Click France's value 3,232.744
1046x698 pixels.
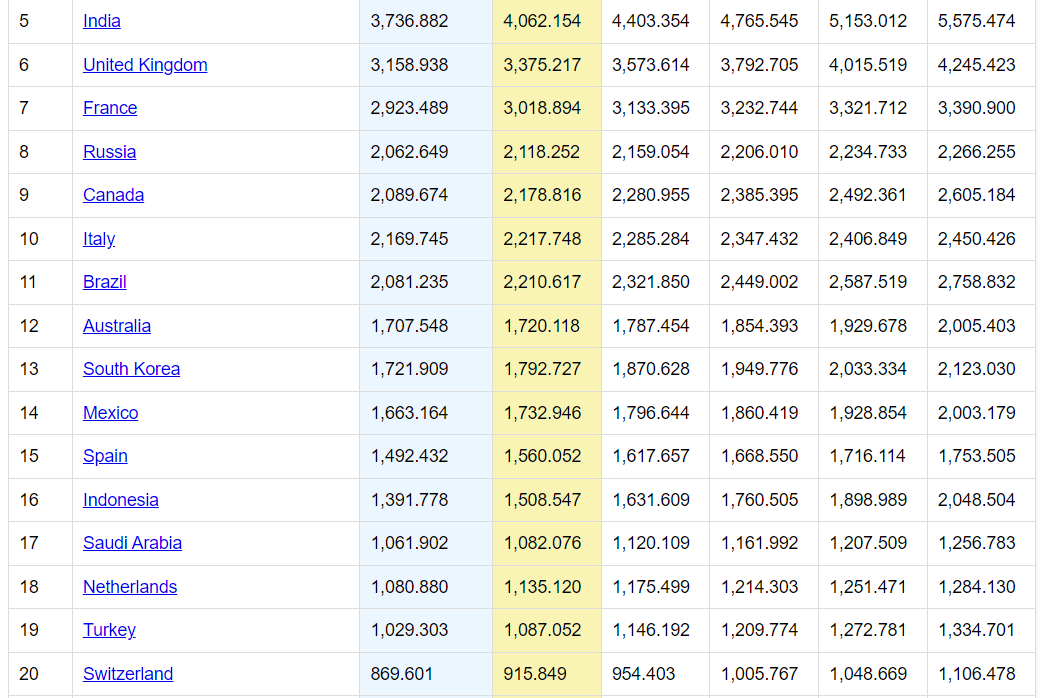point(759,108)
